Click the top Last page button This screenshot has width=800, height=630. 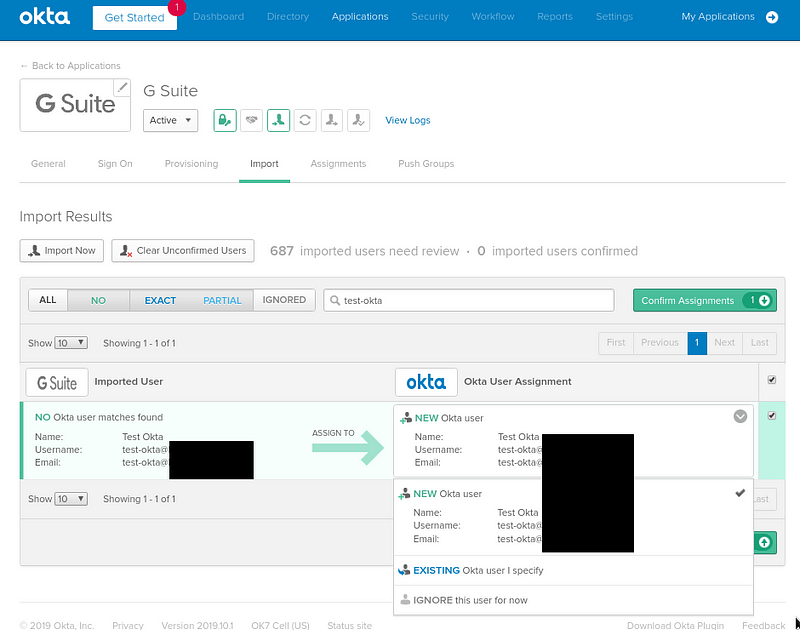760,343
